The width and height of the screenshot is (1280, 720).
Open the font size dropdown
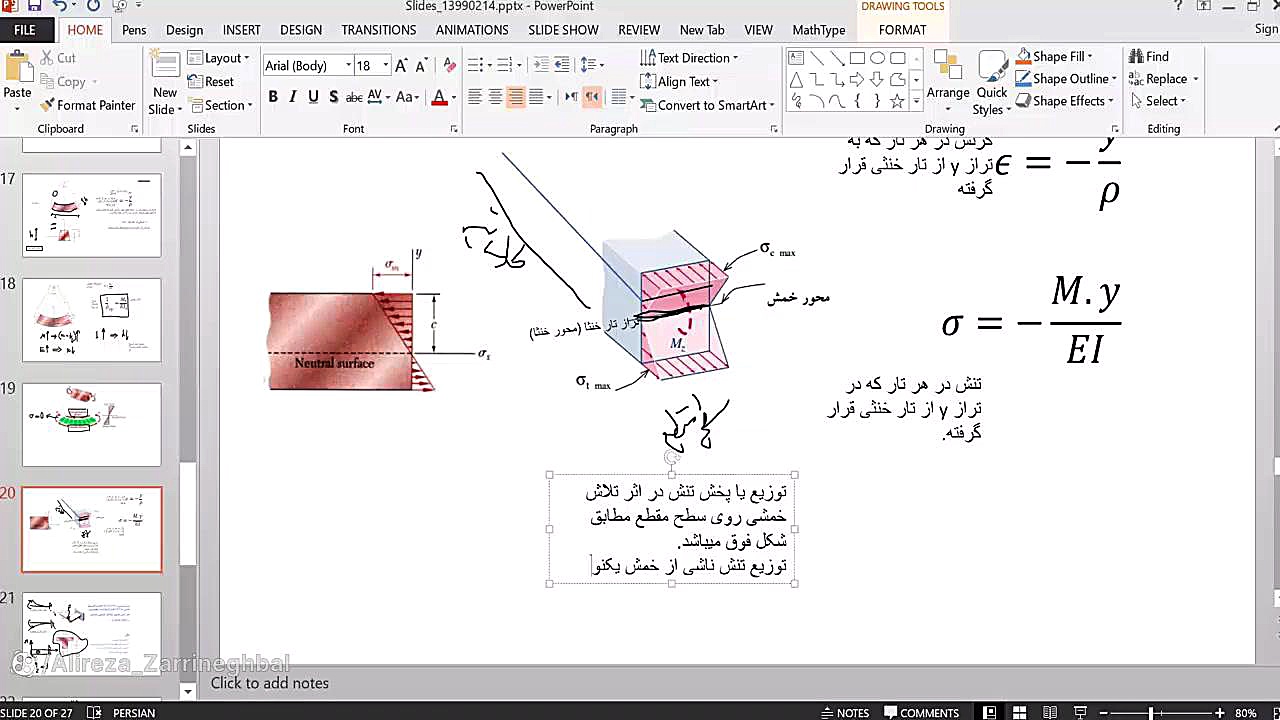click(386, 66)
